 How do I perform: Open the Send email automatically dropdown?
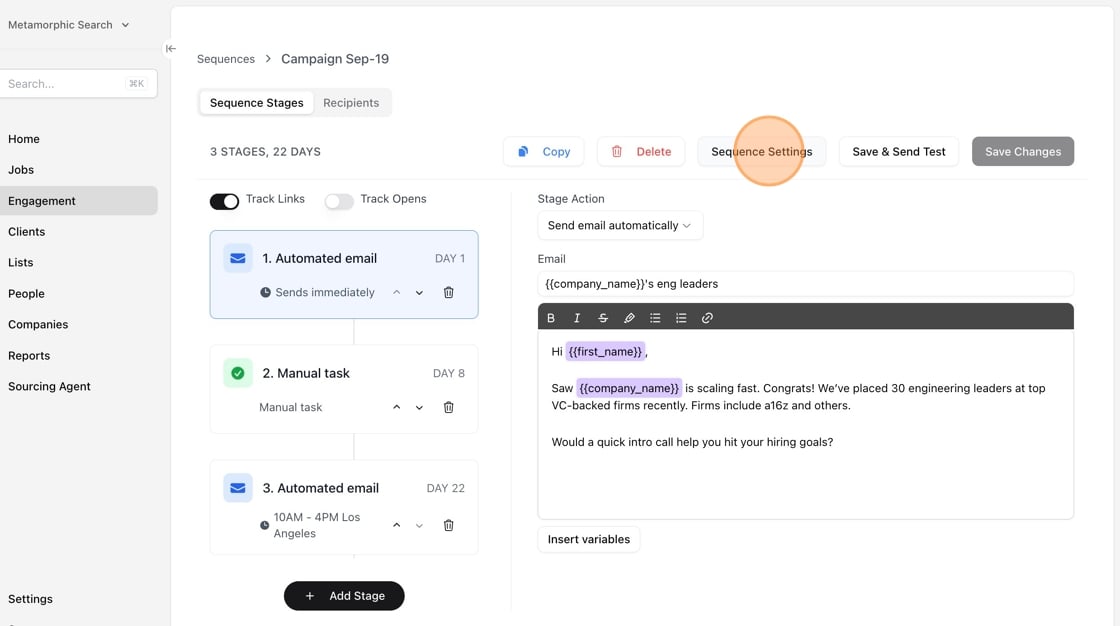point(620,225)
